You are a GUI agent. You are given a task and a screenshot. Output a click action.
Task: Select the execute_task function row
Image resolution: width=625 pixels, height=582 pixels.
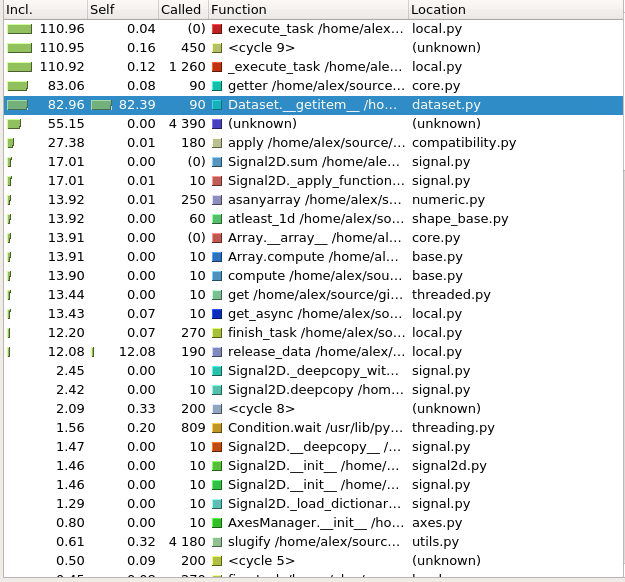pos(313,29)
